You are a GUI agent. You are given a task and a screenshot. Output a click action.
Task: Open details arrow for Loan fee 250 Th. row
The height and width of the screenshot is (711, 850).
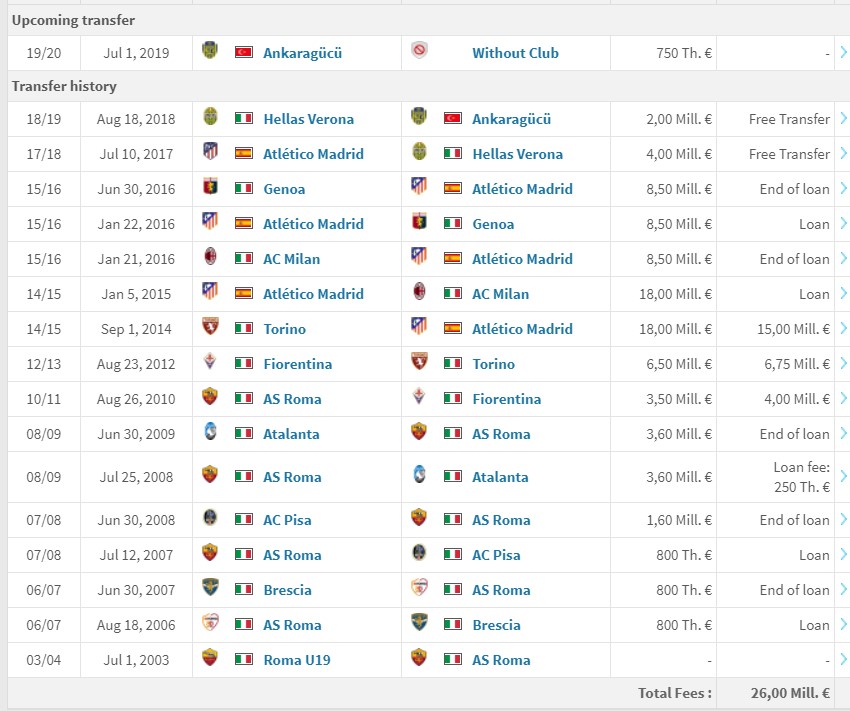click(843, 476)
